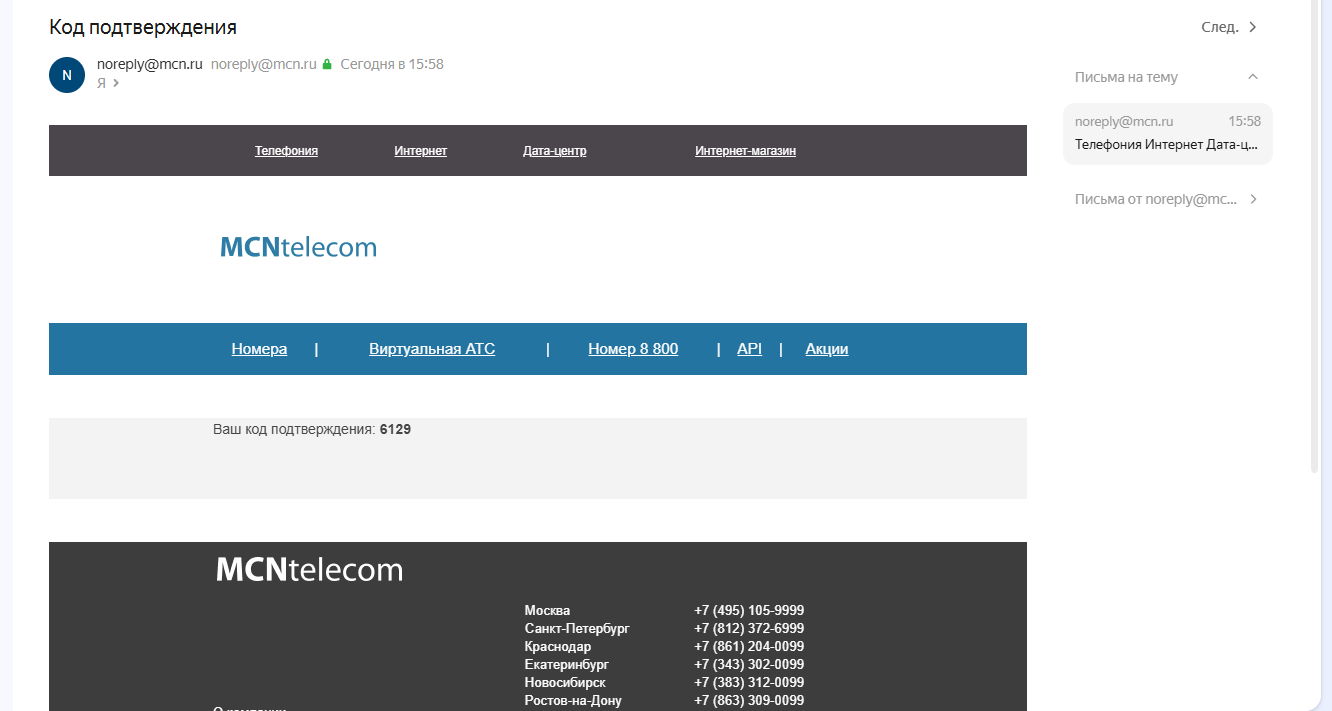
Task: Click the Moscow phone +7 (495) 105-9999
Action: pyautogui.click(x=749, y=610)
